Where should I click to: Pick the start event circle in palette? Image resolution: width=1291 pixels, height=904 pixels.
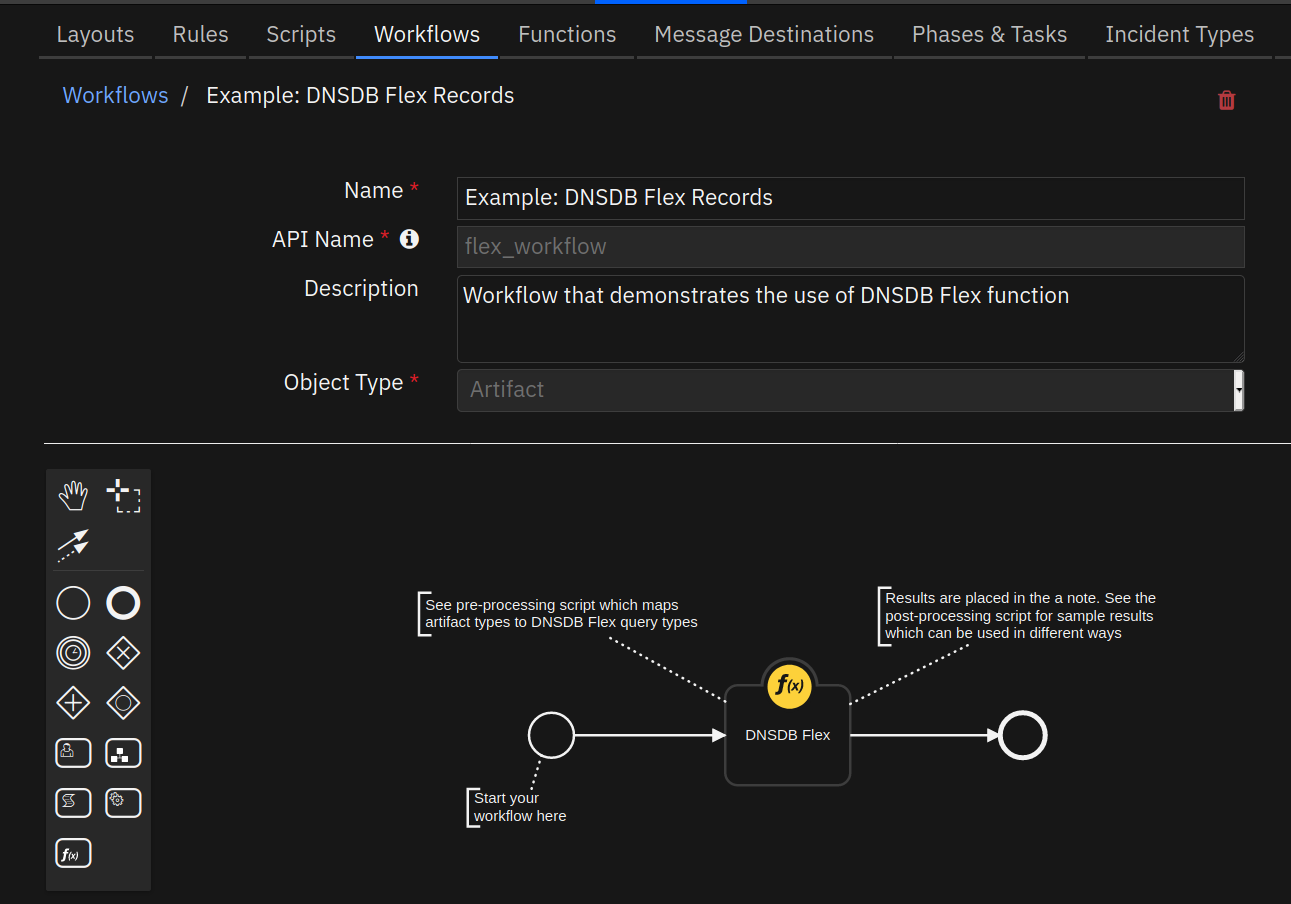(x=73, y=603)
